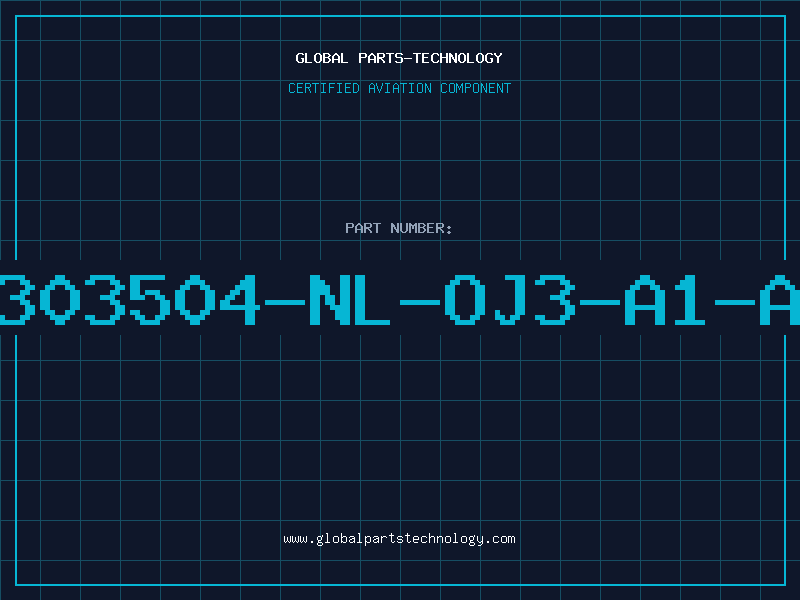
Task: Click the large part number 303504-NL-0J3-A1-A
Action: pos(400,299)
